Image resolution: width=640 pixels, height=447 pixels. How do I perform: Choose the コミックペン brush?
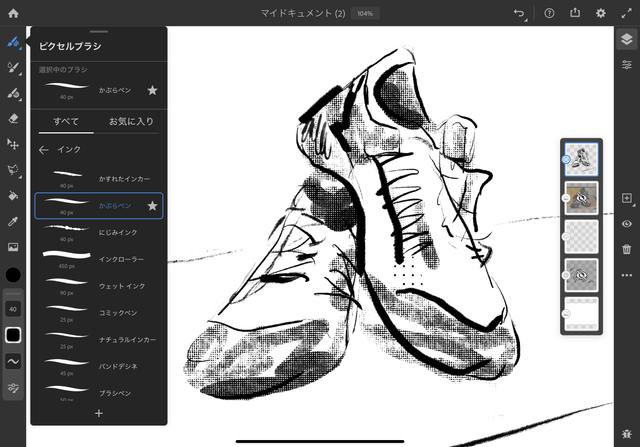(99, 313)
